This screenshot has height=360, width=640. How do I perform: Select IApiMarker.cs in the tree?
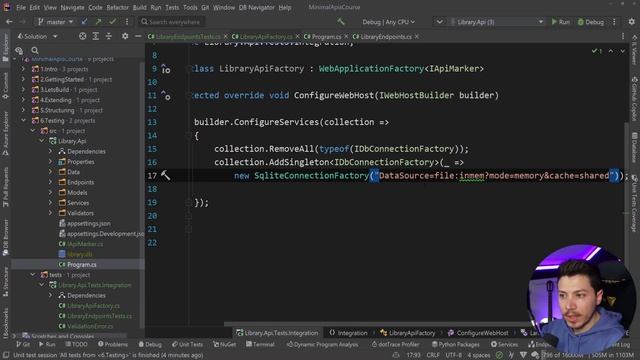coord(85,244)
